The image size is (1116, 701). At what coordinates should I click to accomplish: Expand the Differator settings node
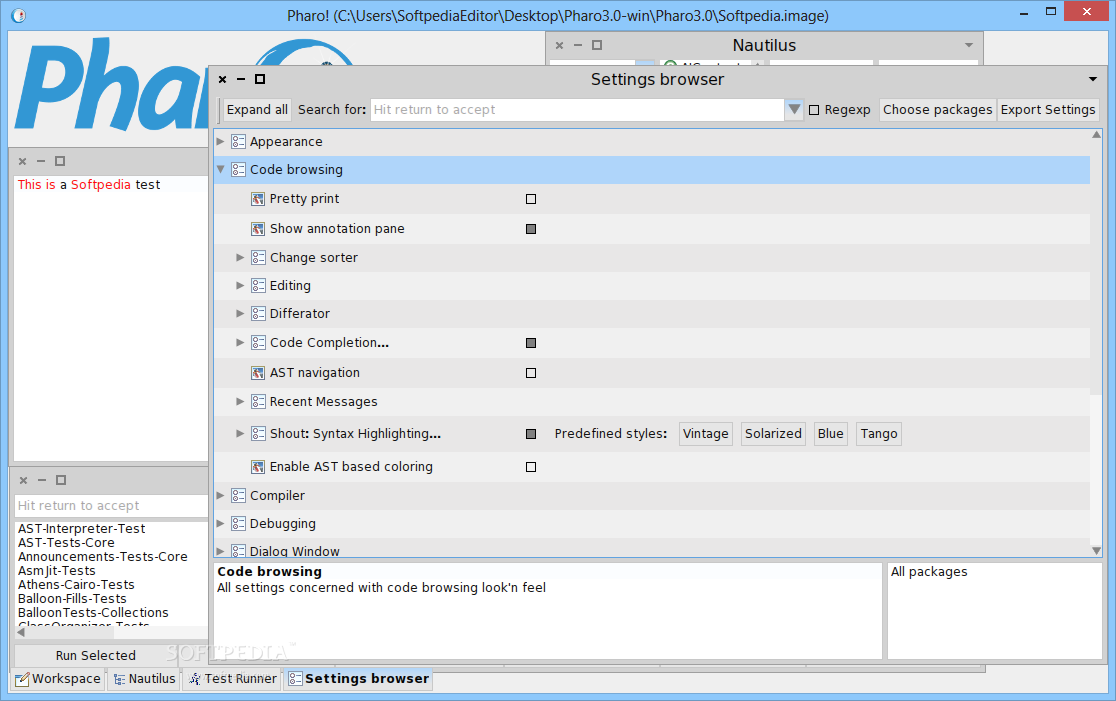click(x=241, y=313)
